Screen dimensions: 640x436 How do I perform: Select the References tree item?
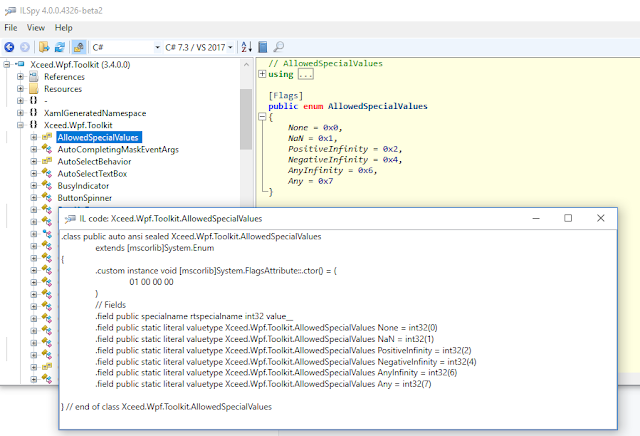pyautogui.click(x=64, y=77)
